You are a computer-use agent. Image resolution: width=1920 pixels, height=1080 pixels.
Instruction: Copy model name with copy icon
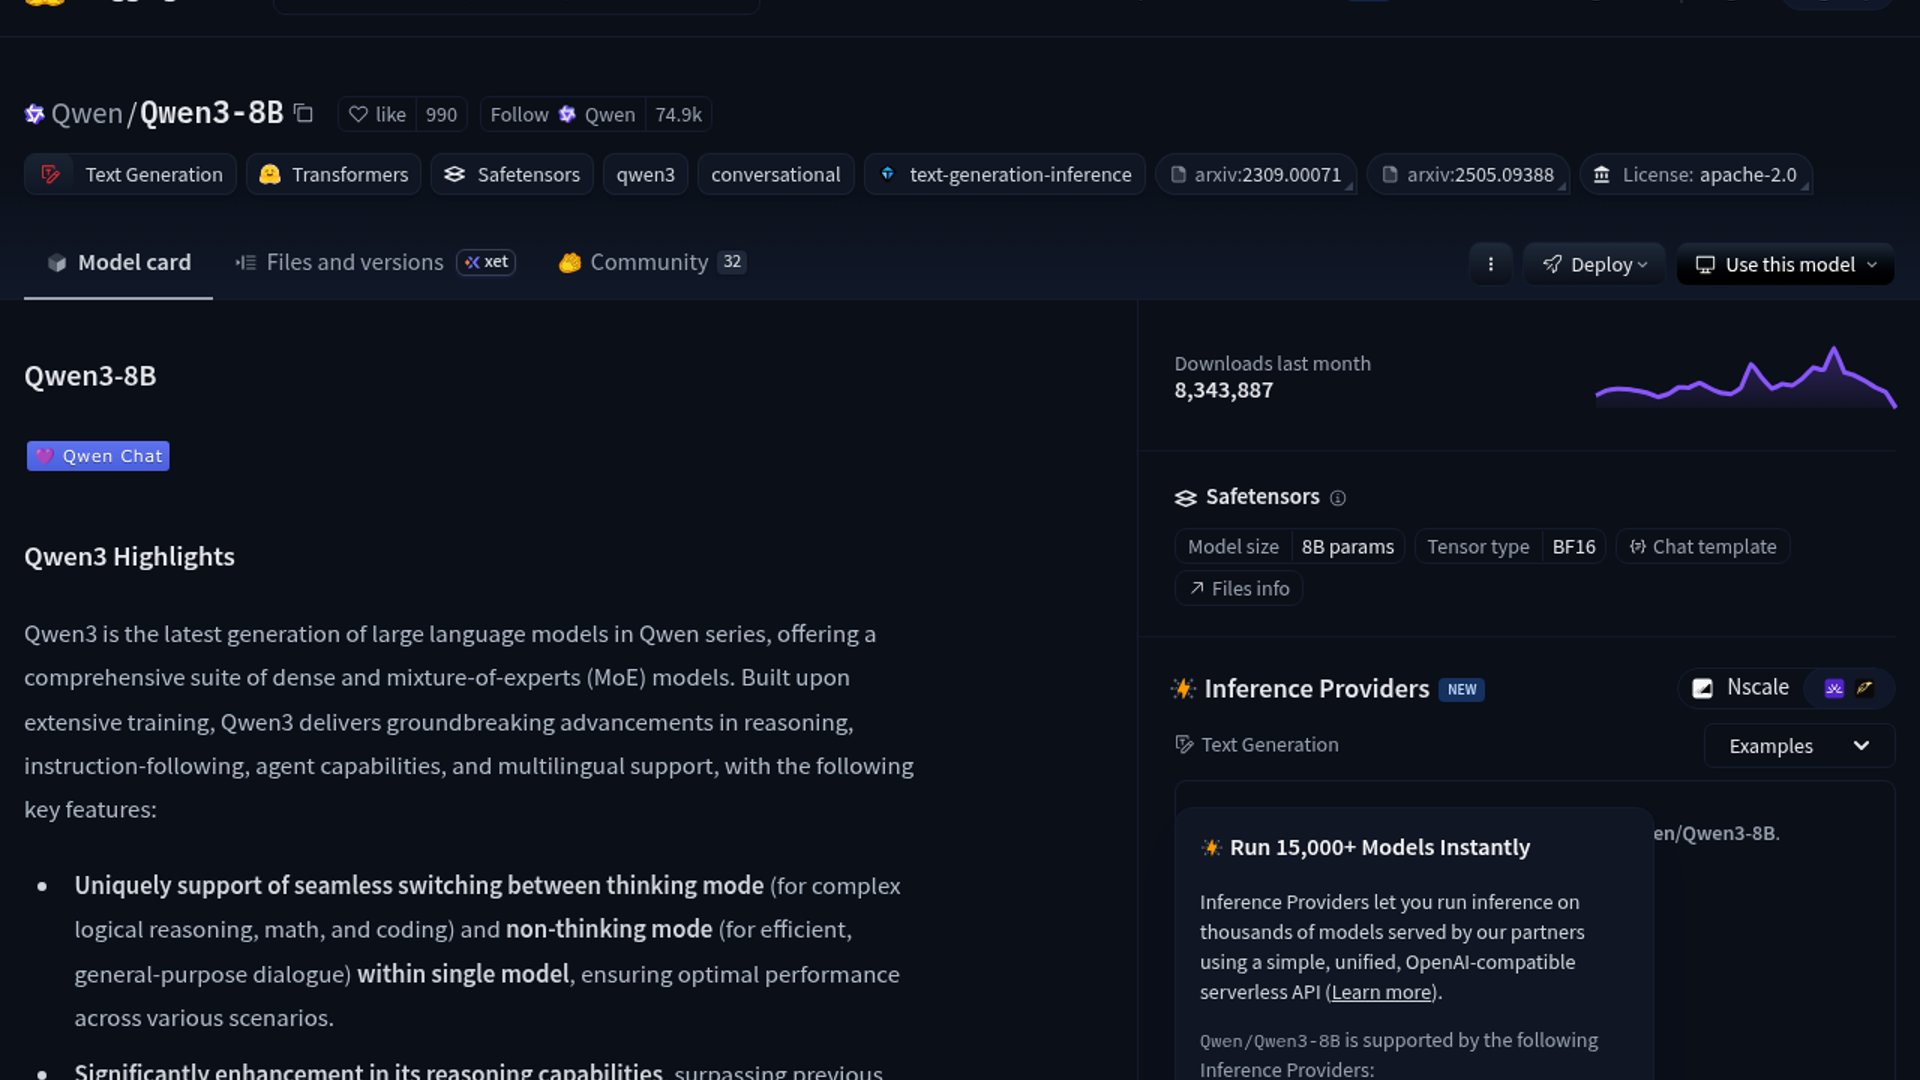[x=304, y=114]
